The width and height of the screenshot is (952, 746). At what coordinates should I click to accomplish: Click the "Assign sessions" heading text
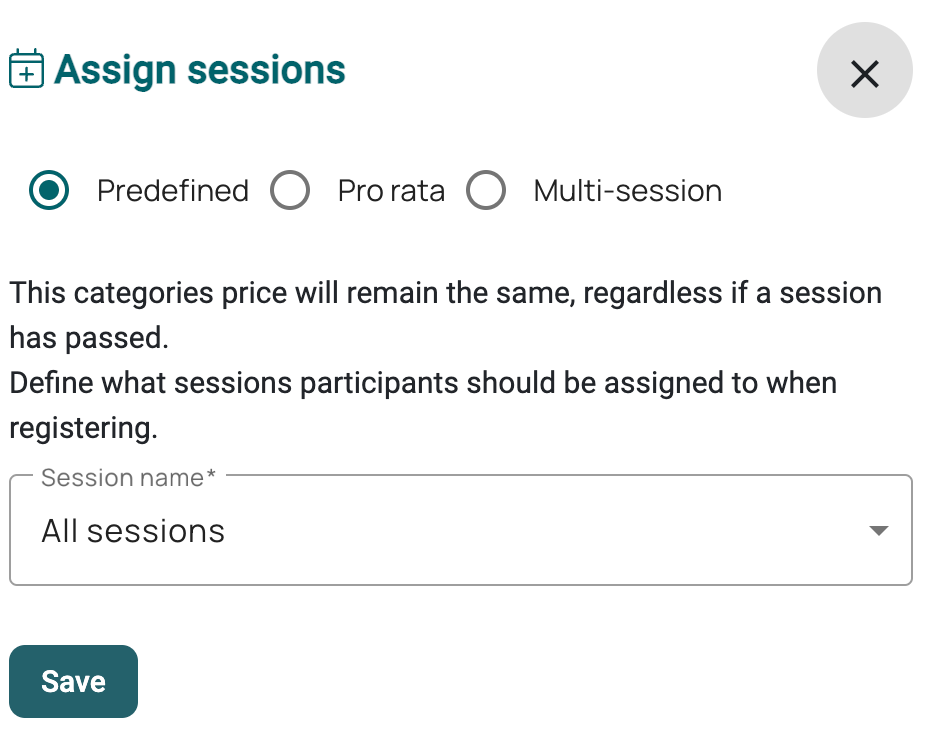pyautogui.click(x=200, y=70)
